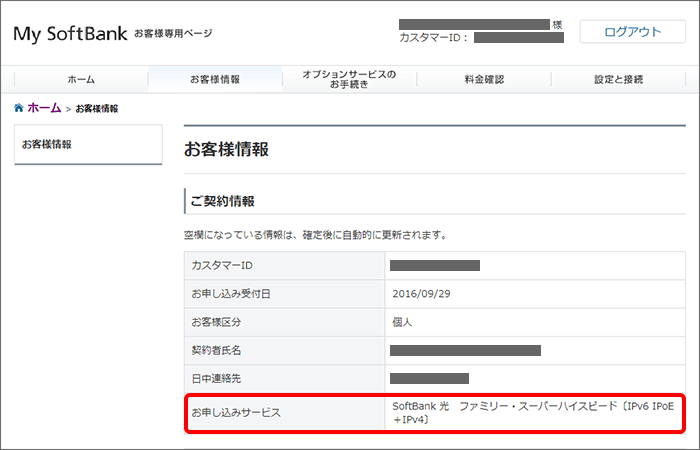Click the お申し込み受付日 row label

point(231,294)
